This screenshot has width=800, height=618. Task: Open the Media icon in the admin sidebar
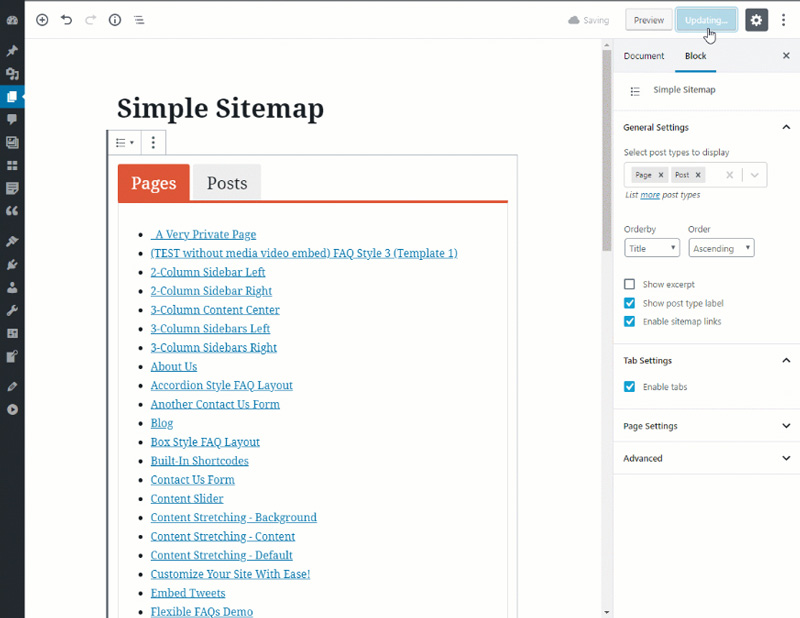click(12, 144)
